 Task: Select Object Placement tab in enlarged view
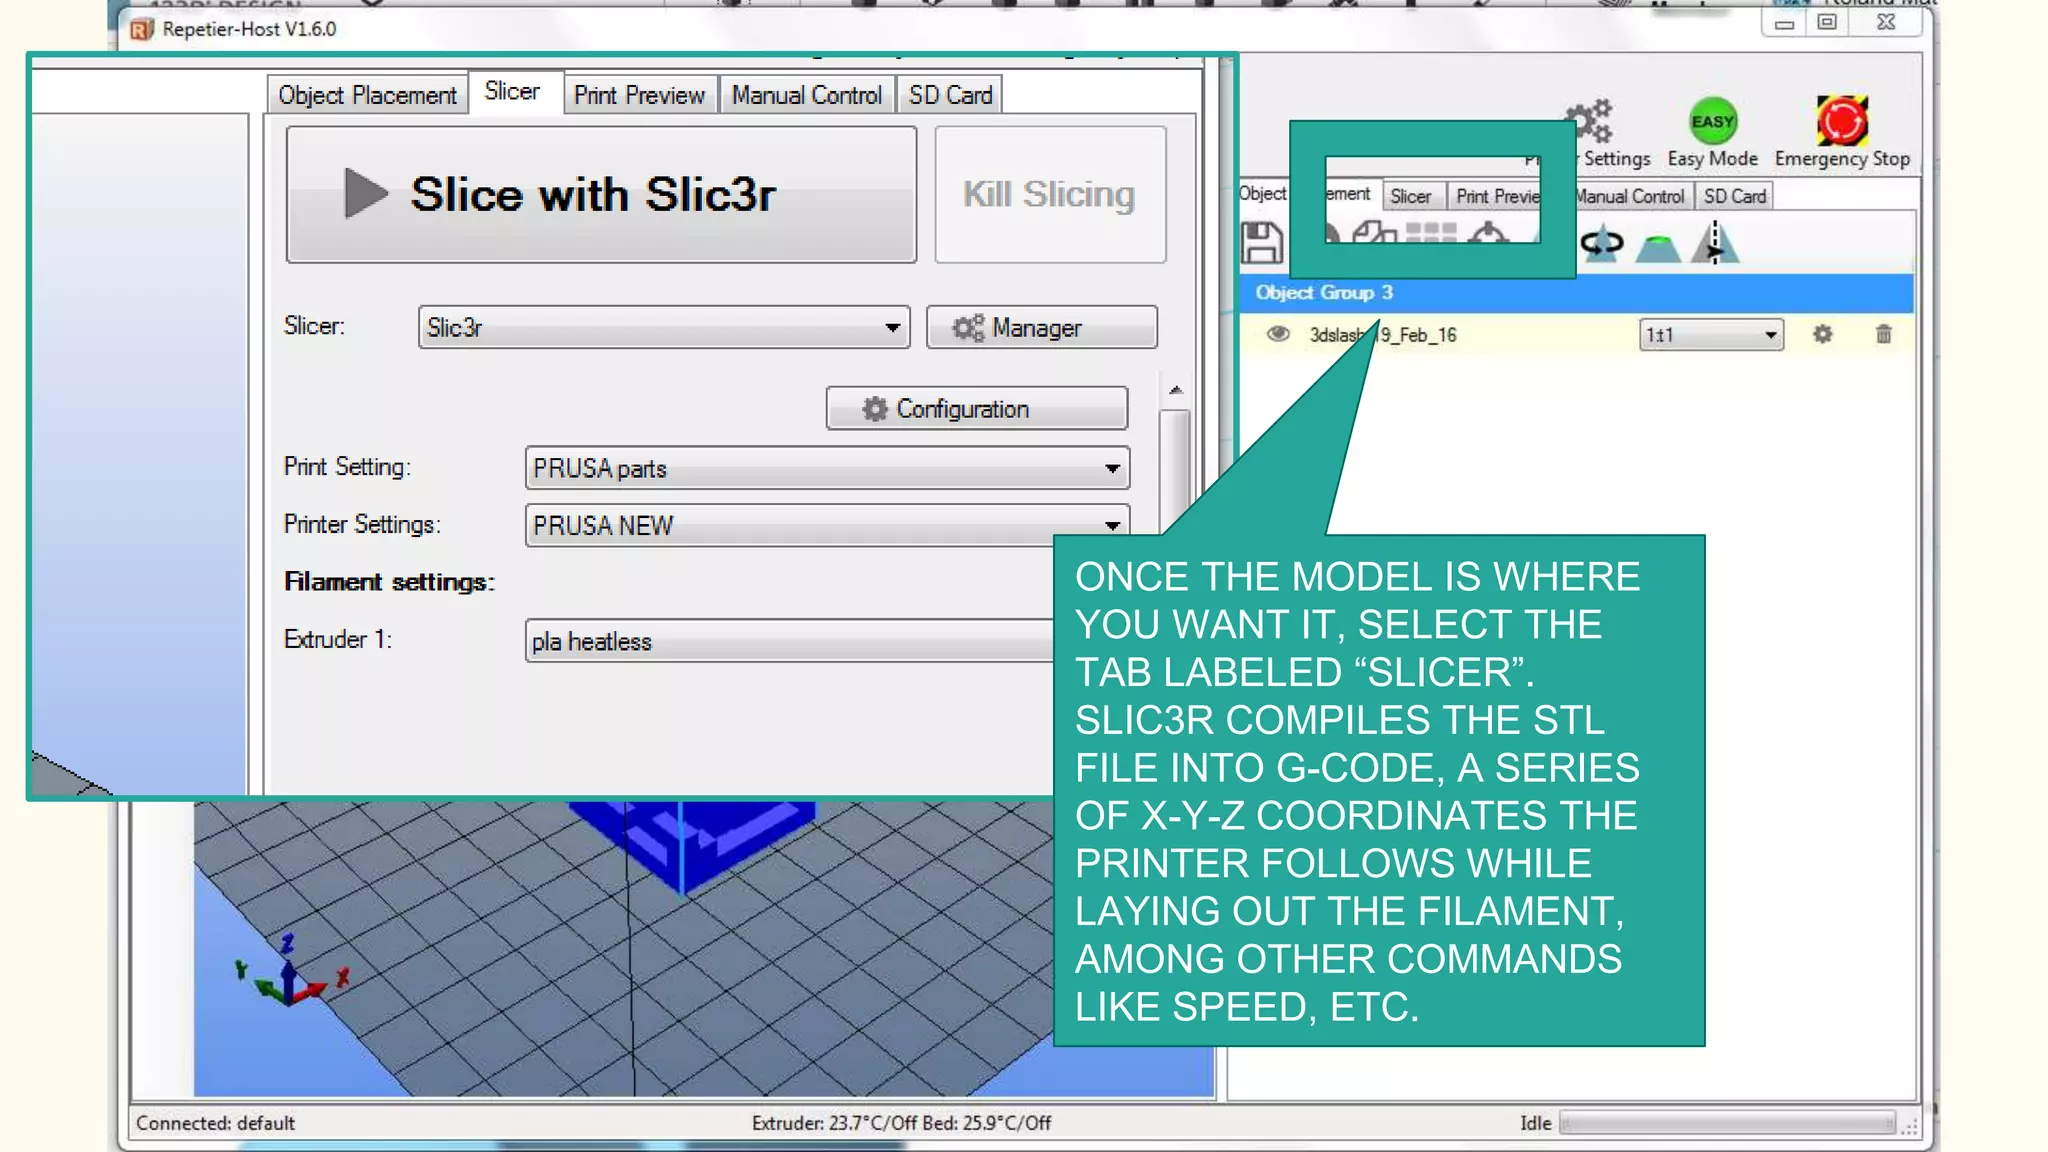367,95
